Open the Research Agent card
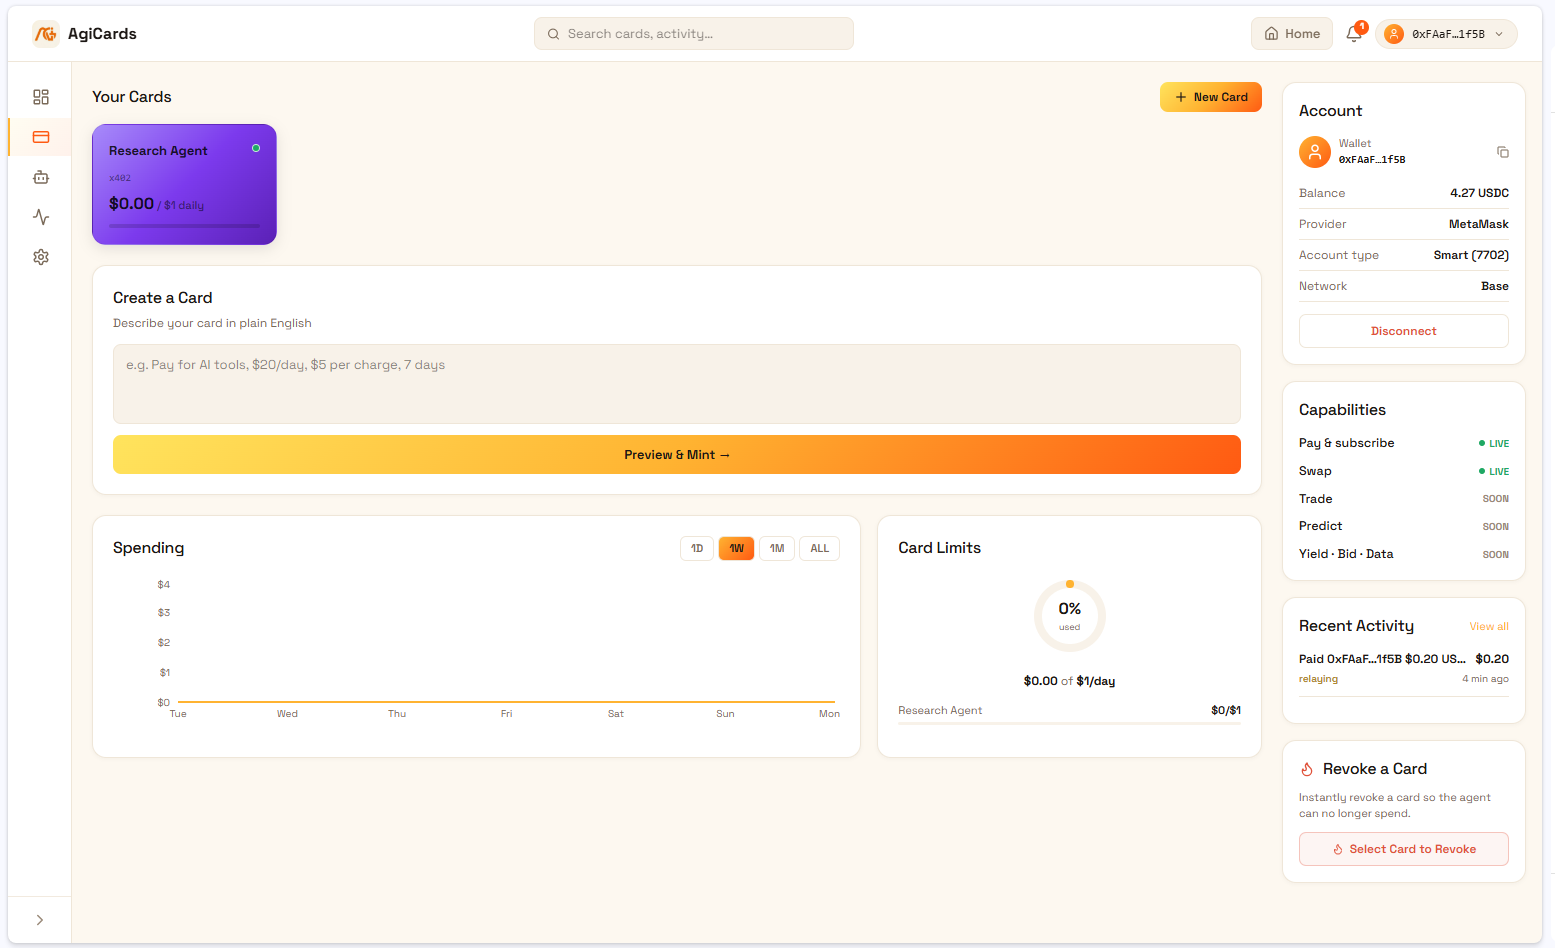Viewport: 1555px width, 948px height. point(184,184)
